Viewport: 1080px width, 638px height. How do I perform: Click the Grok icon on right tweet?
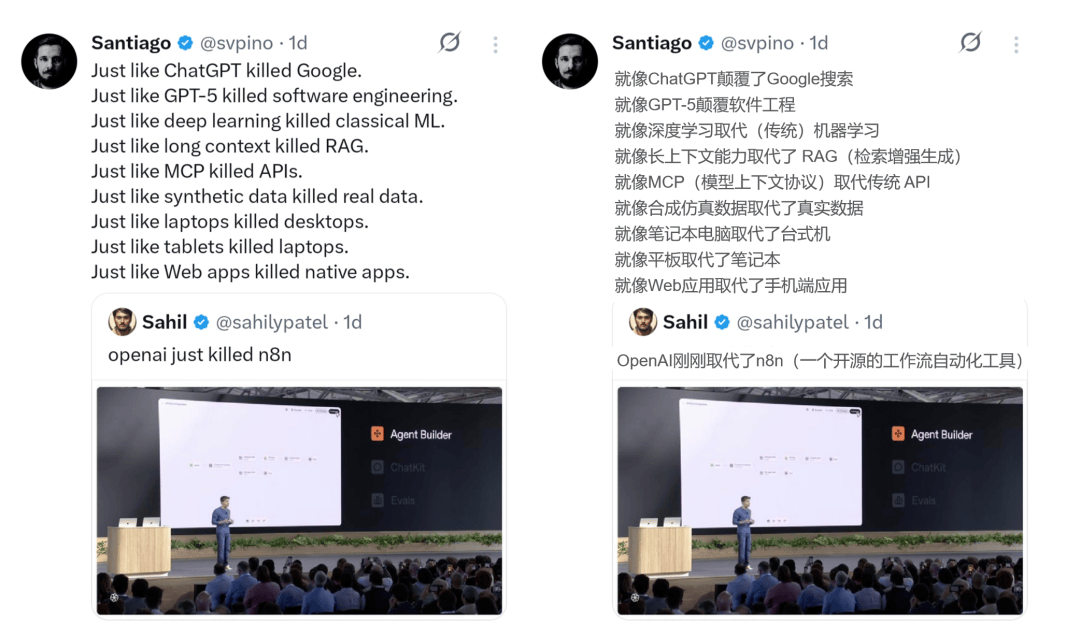tap(970, 43)
